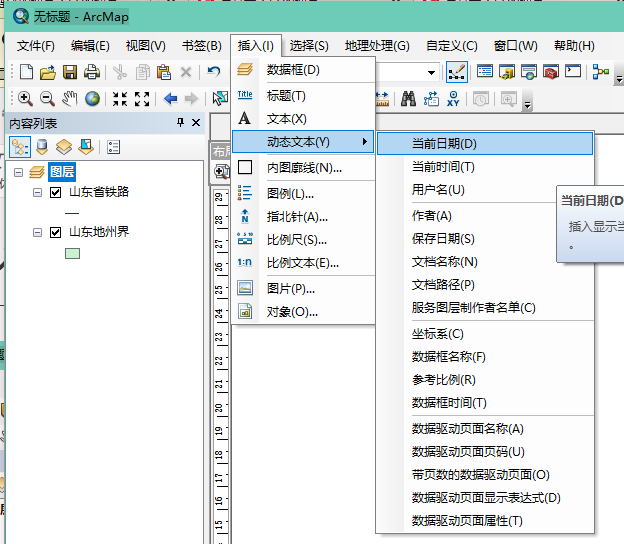Screen dimensions: 624x544
Task: Open the Python window icon
Action: click(573, 72)
